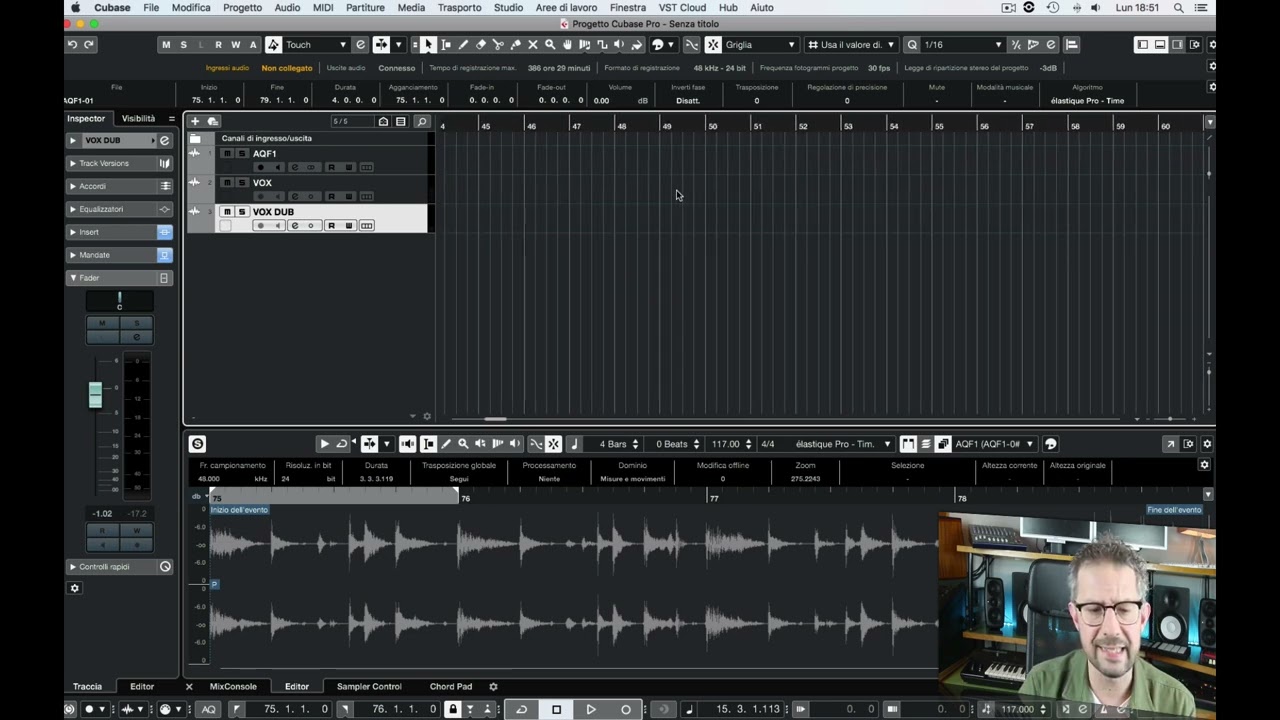Open the MIDI menu
This screenshot has height=720, width=1280.
(322, 7)
